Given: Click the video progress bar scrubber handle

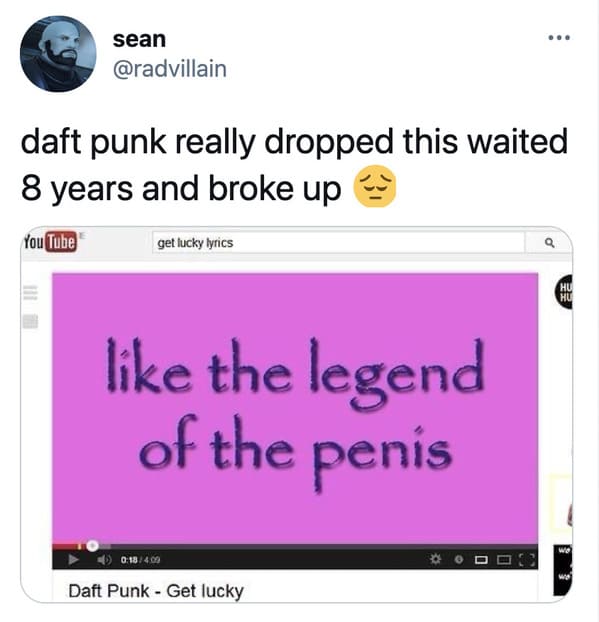Looking at the screenshot, I should [92, 546].
